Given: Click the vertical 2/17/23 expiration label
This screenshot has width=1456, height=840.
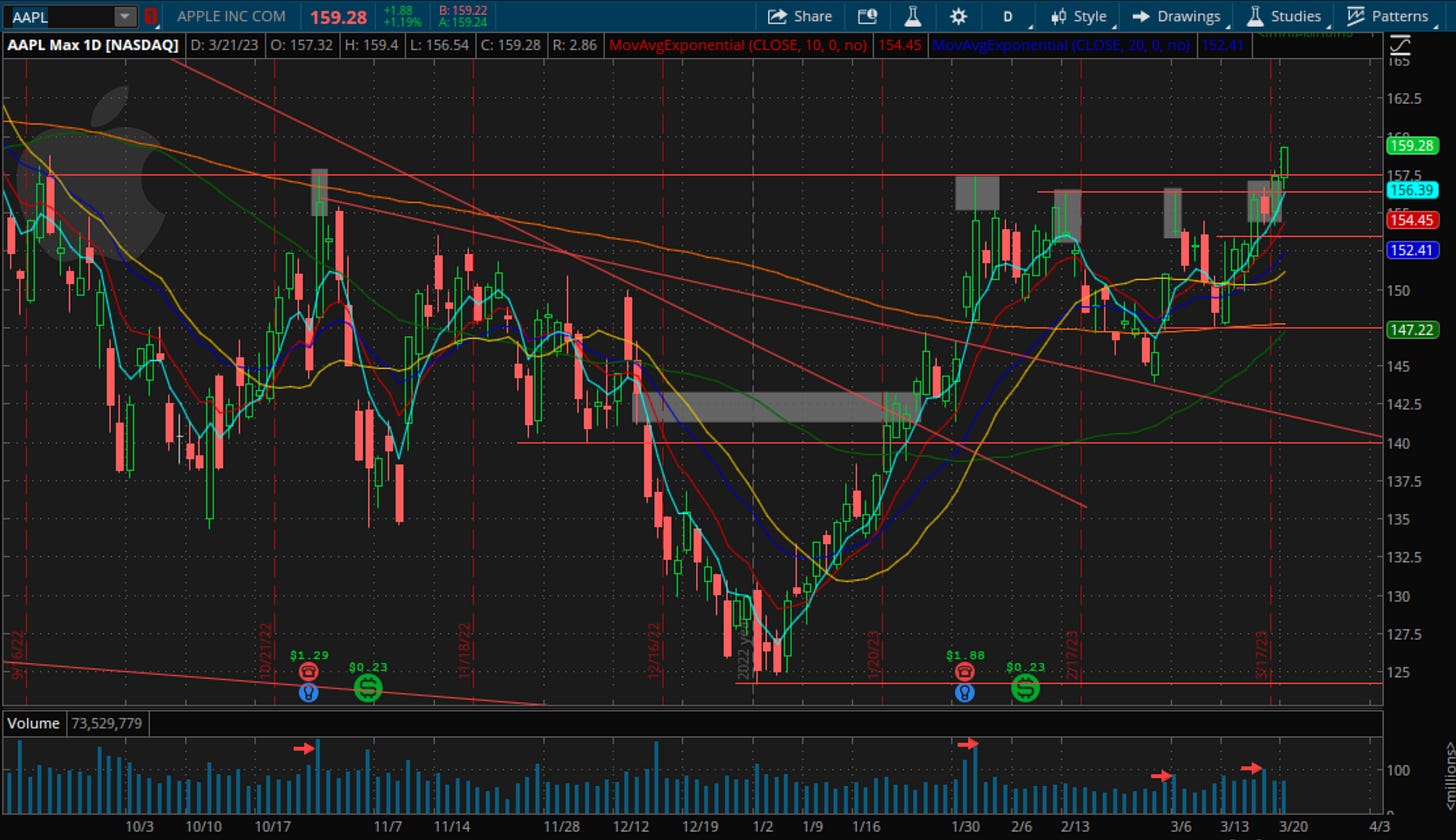Looking at the screenshot, I should [x=1072, y=655].
